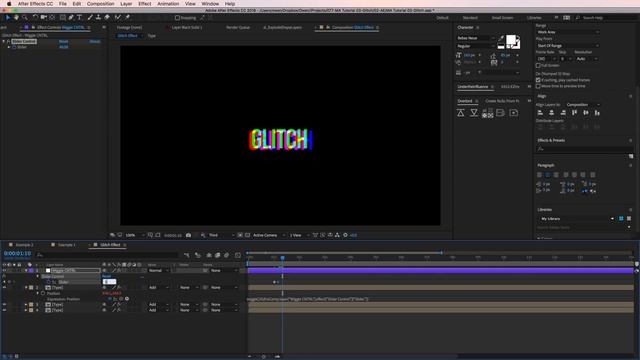Open the preview Resolution Auto dropdown
Screen dimensions: 640x360
[x=587, y=59]
